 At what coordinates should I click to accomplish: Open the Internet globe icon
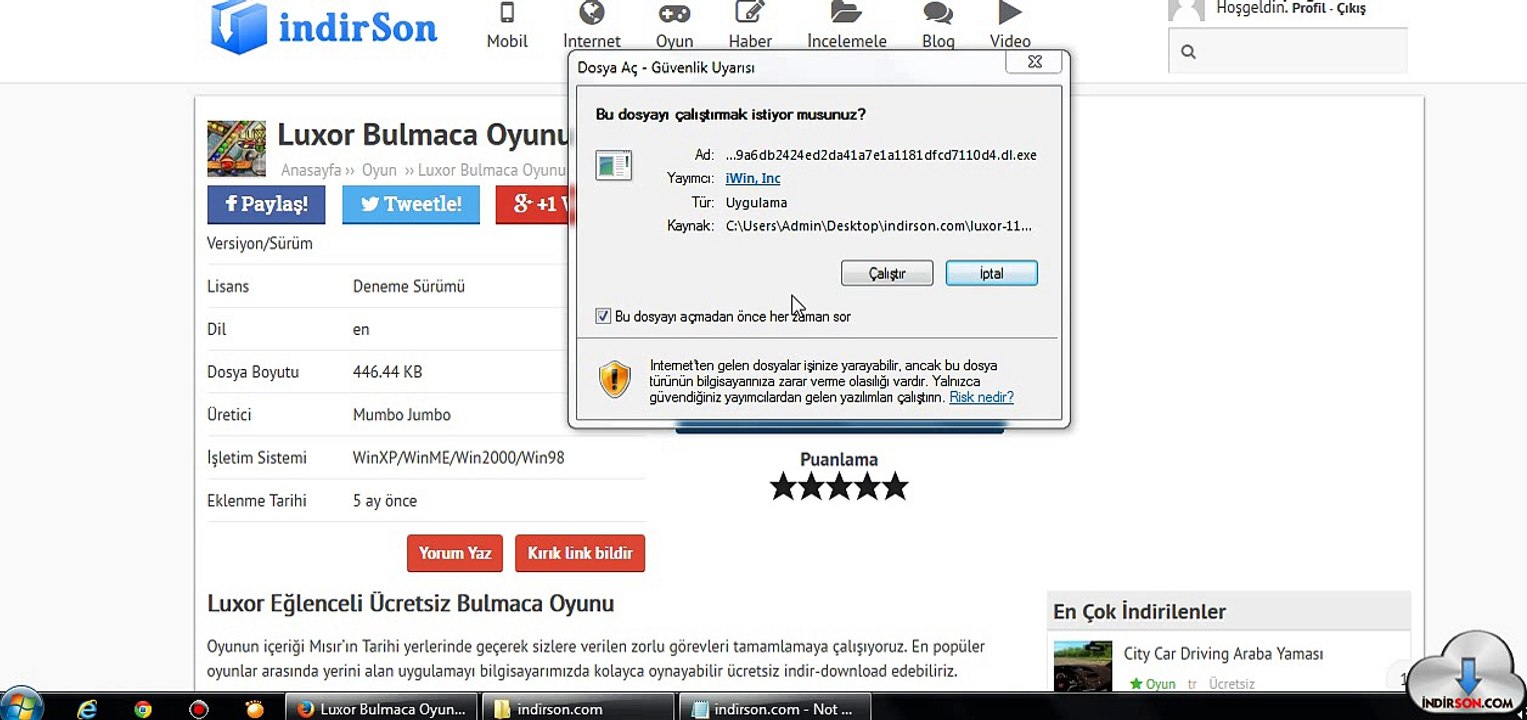pyautogui.click(x=592, y=13)
